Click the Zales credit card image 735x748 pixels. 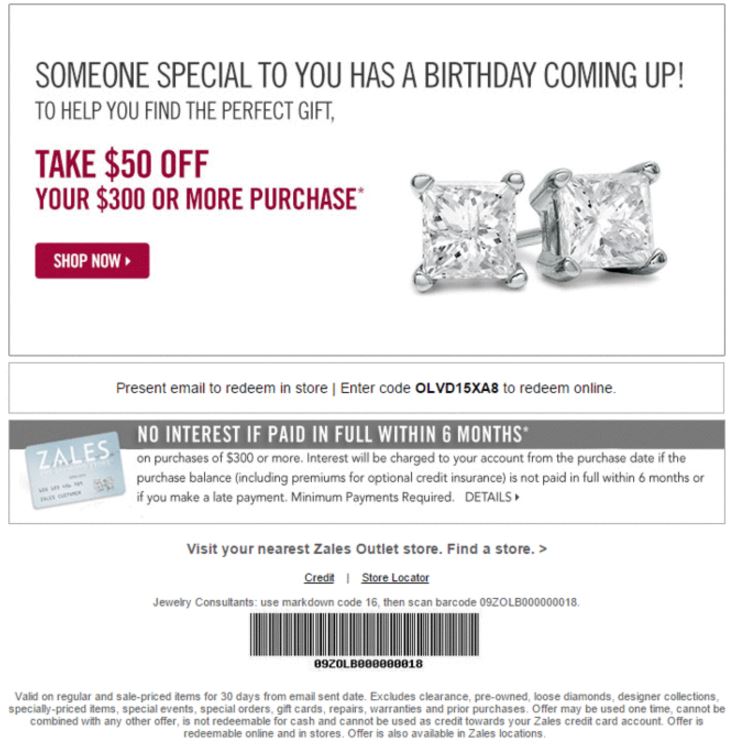75,469
